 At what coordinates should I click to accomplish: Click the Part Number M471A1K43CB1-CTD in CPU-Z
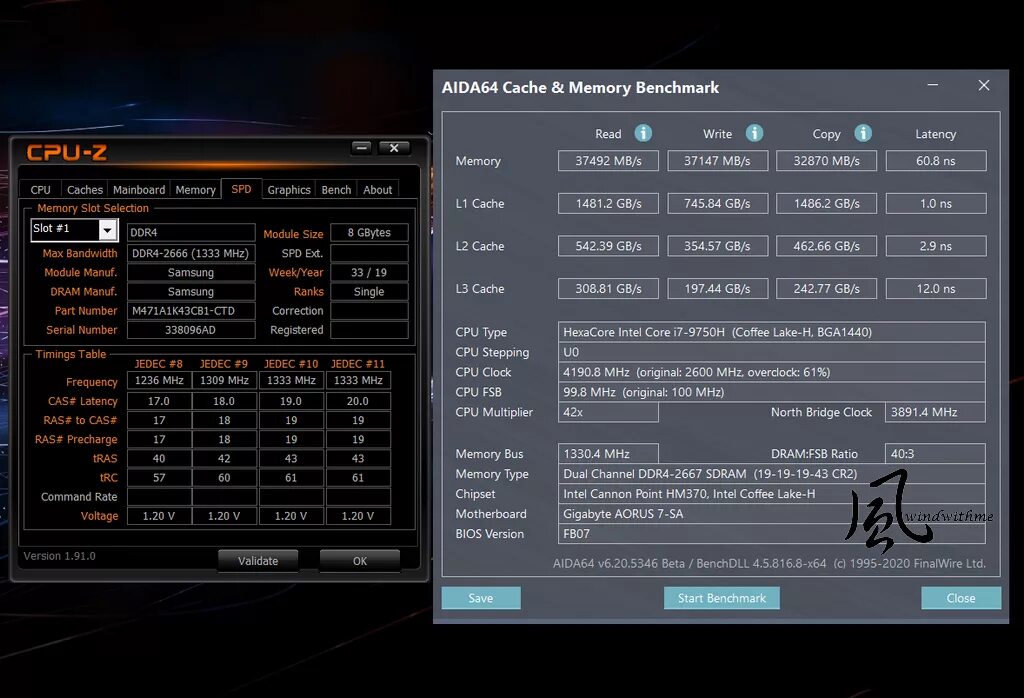[191, 311]
